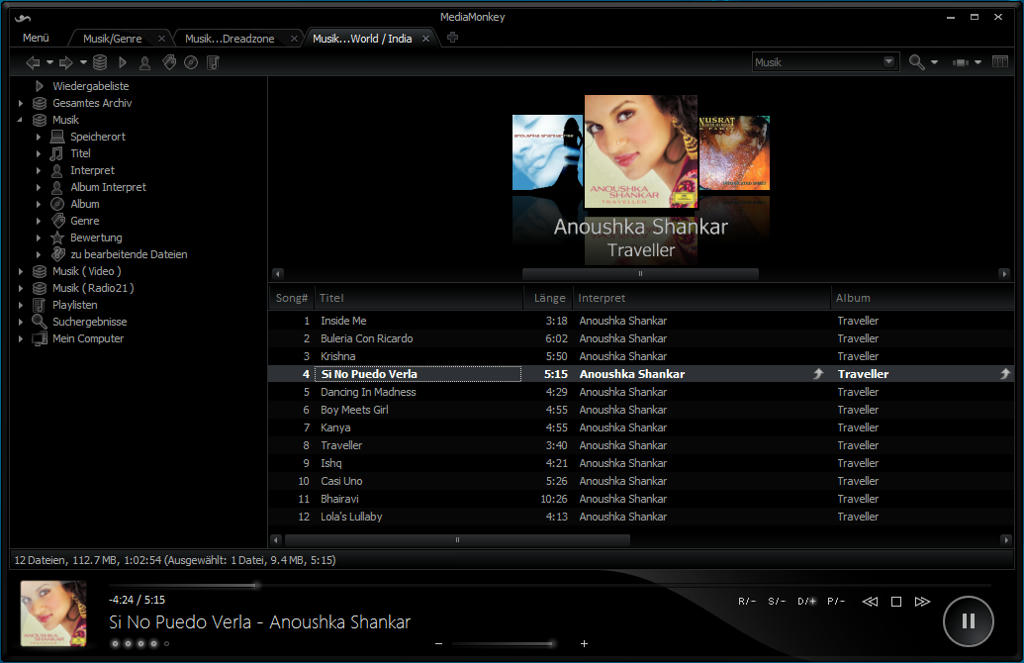The width and height of the screenshot is (1024, 663).
Task: Toggle the D/+ player option
Action: [807, 602]
